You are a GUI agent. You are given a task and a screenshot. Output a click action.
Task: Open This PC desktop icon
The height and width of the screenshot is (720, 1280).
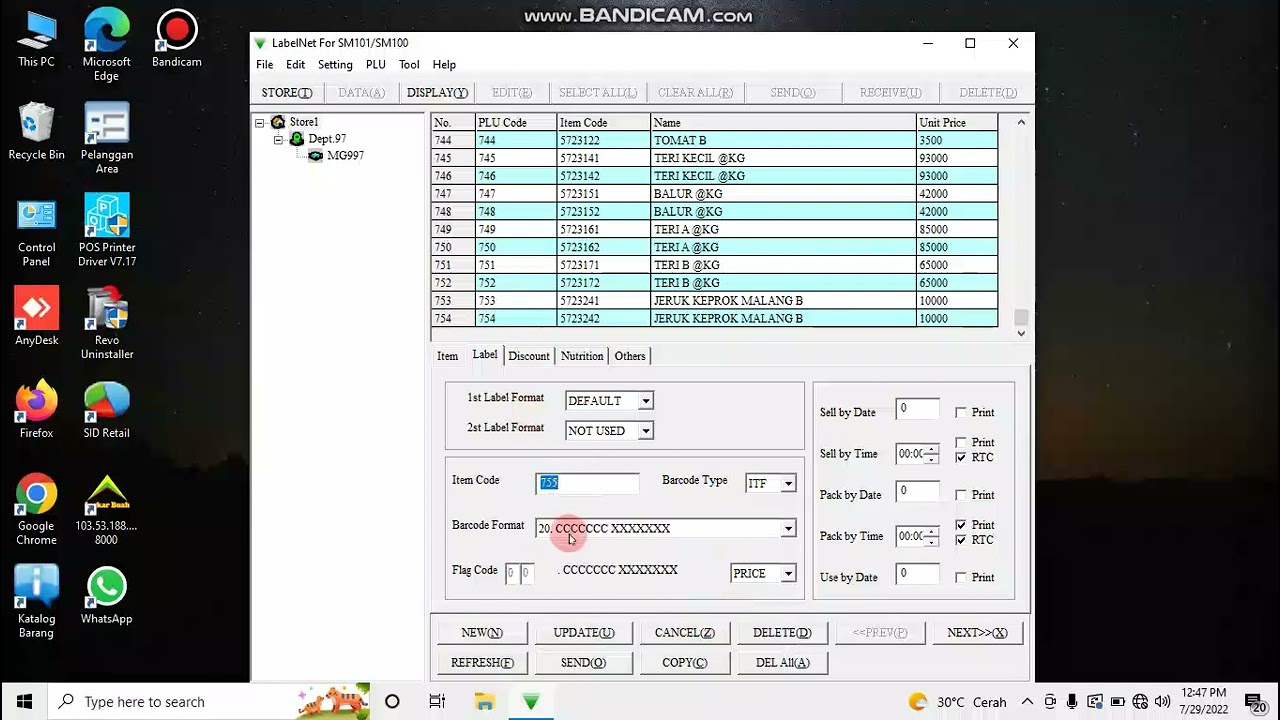point(36,40)
